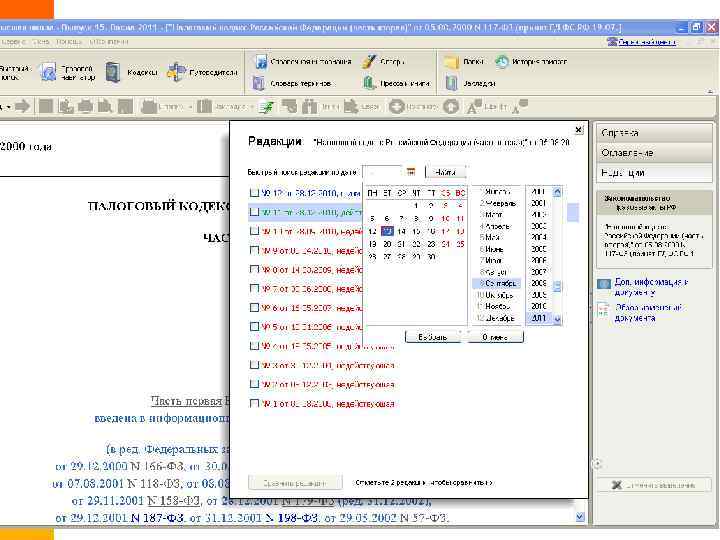Check edition № 7 недействующая checkbox
The image size is (720, 540).
pyautogui.click(x=254, y=288)
